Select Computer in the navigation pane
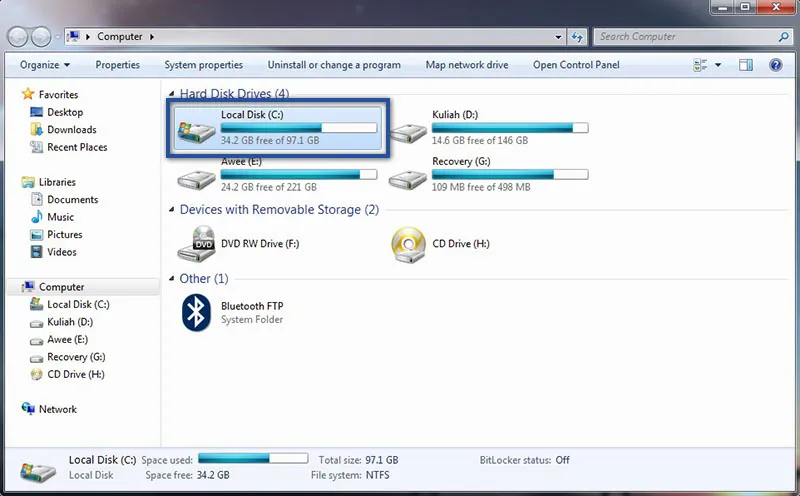The width and height of the screenshot is (800, 496). click(61, 287)
